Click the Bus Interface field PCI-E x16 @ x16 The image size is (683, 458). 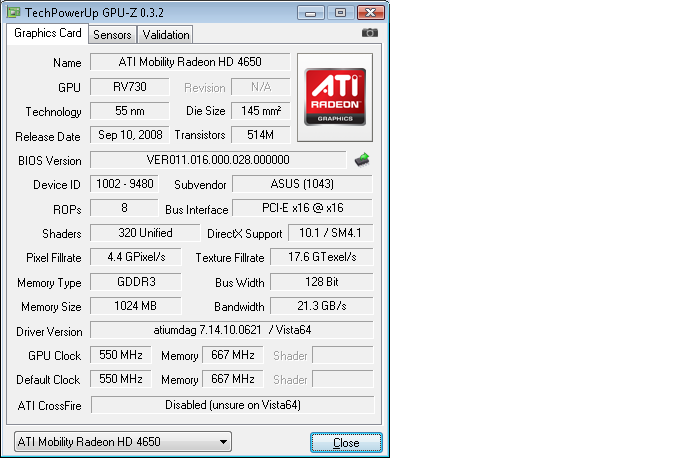(x=302, y=208)
